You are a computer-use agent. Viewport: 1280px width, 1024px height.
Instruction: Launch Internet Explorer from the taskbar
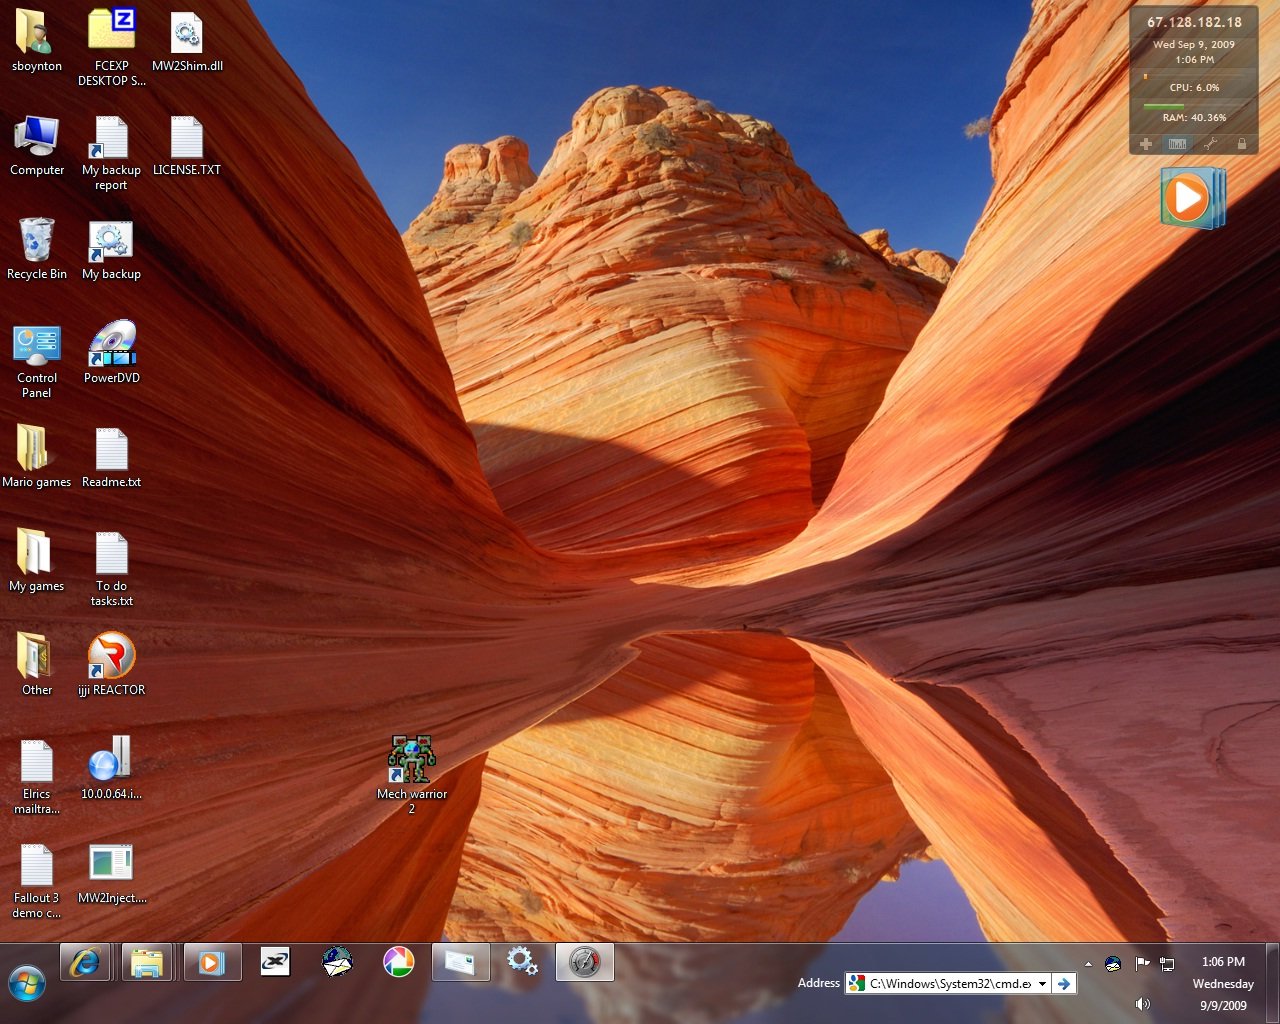coord(86,962)
